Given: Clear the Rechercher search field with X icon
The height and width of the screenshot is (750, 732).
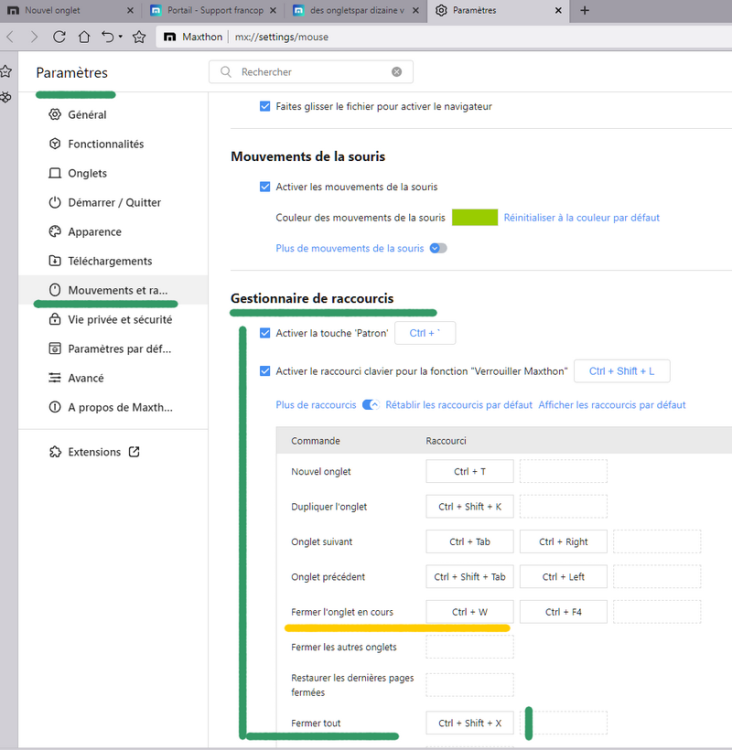Looking at the screenshot, I should point(397,72).
